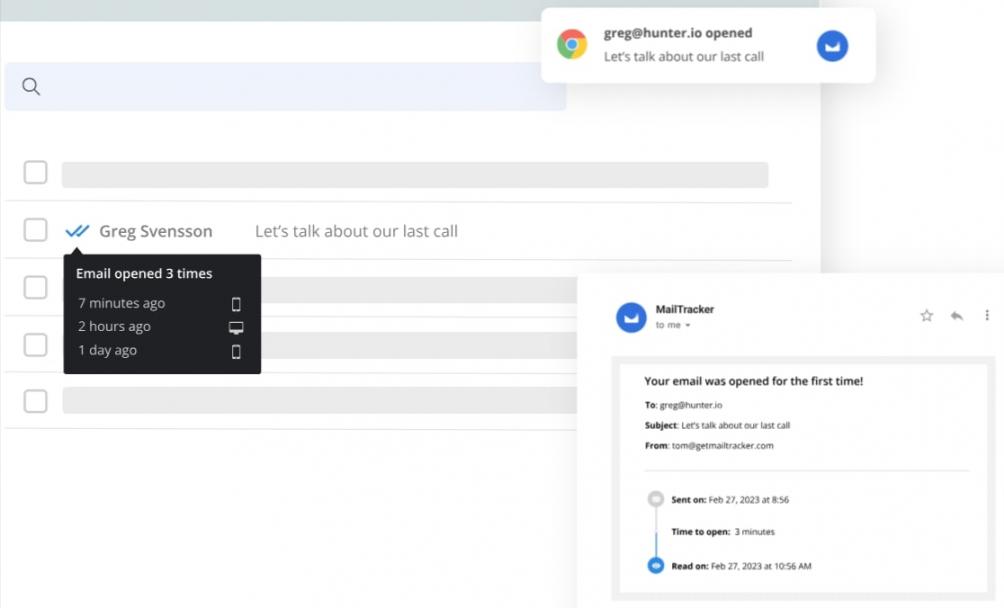
Task: Open the email from Greg Svensson
Action: click(156, 231)
